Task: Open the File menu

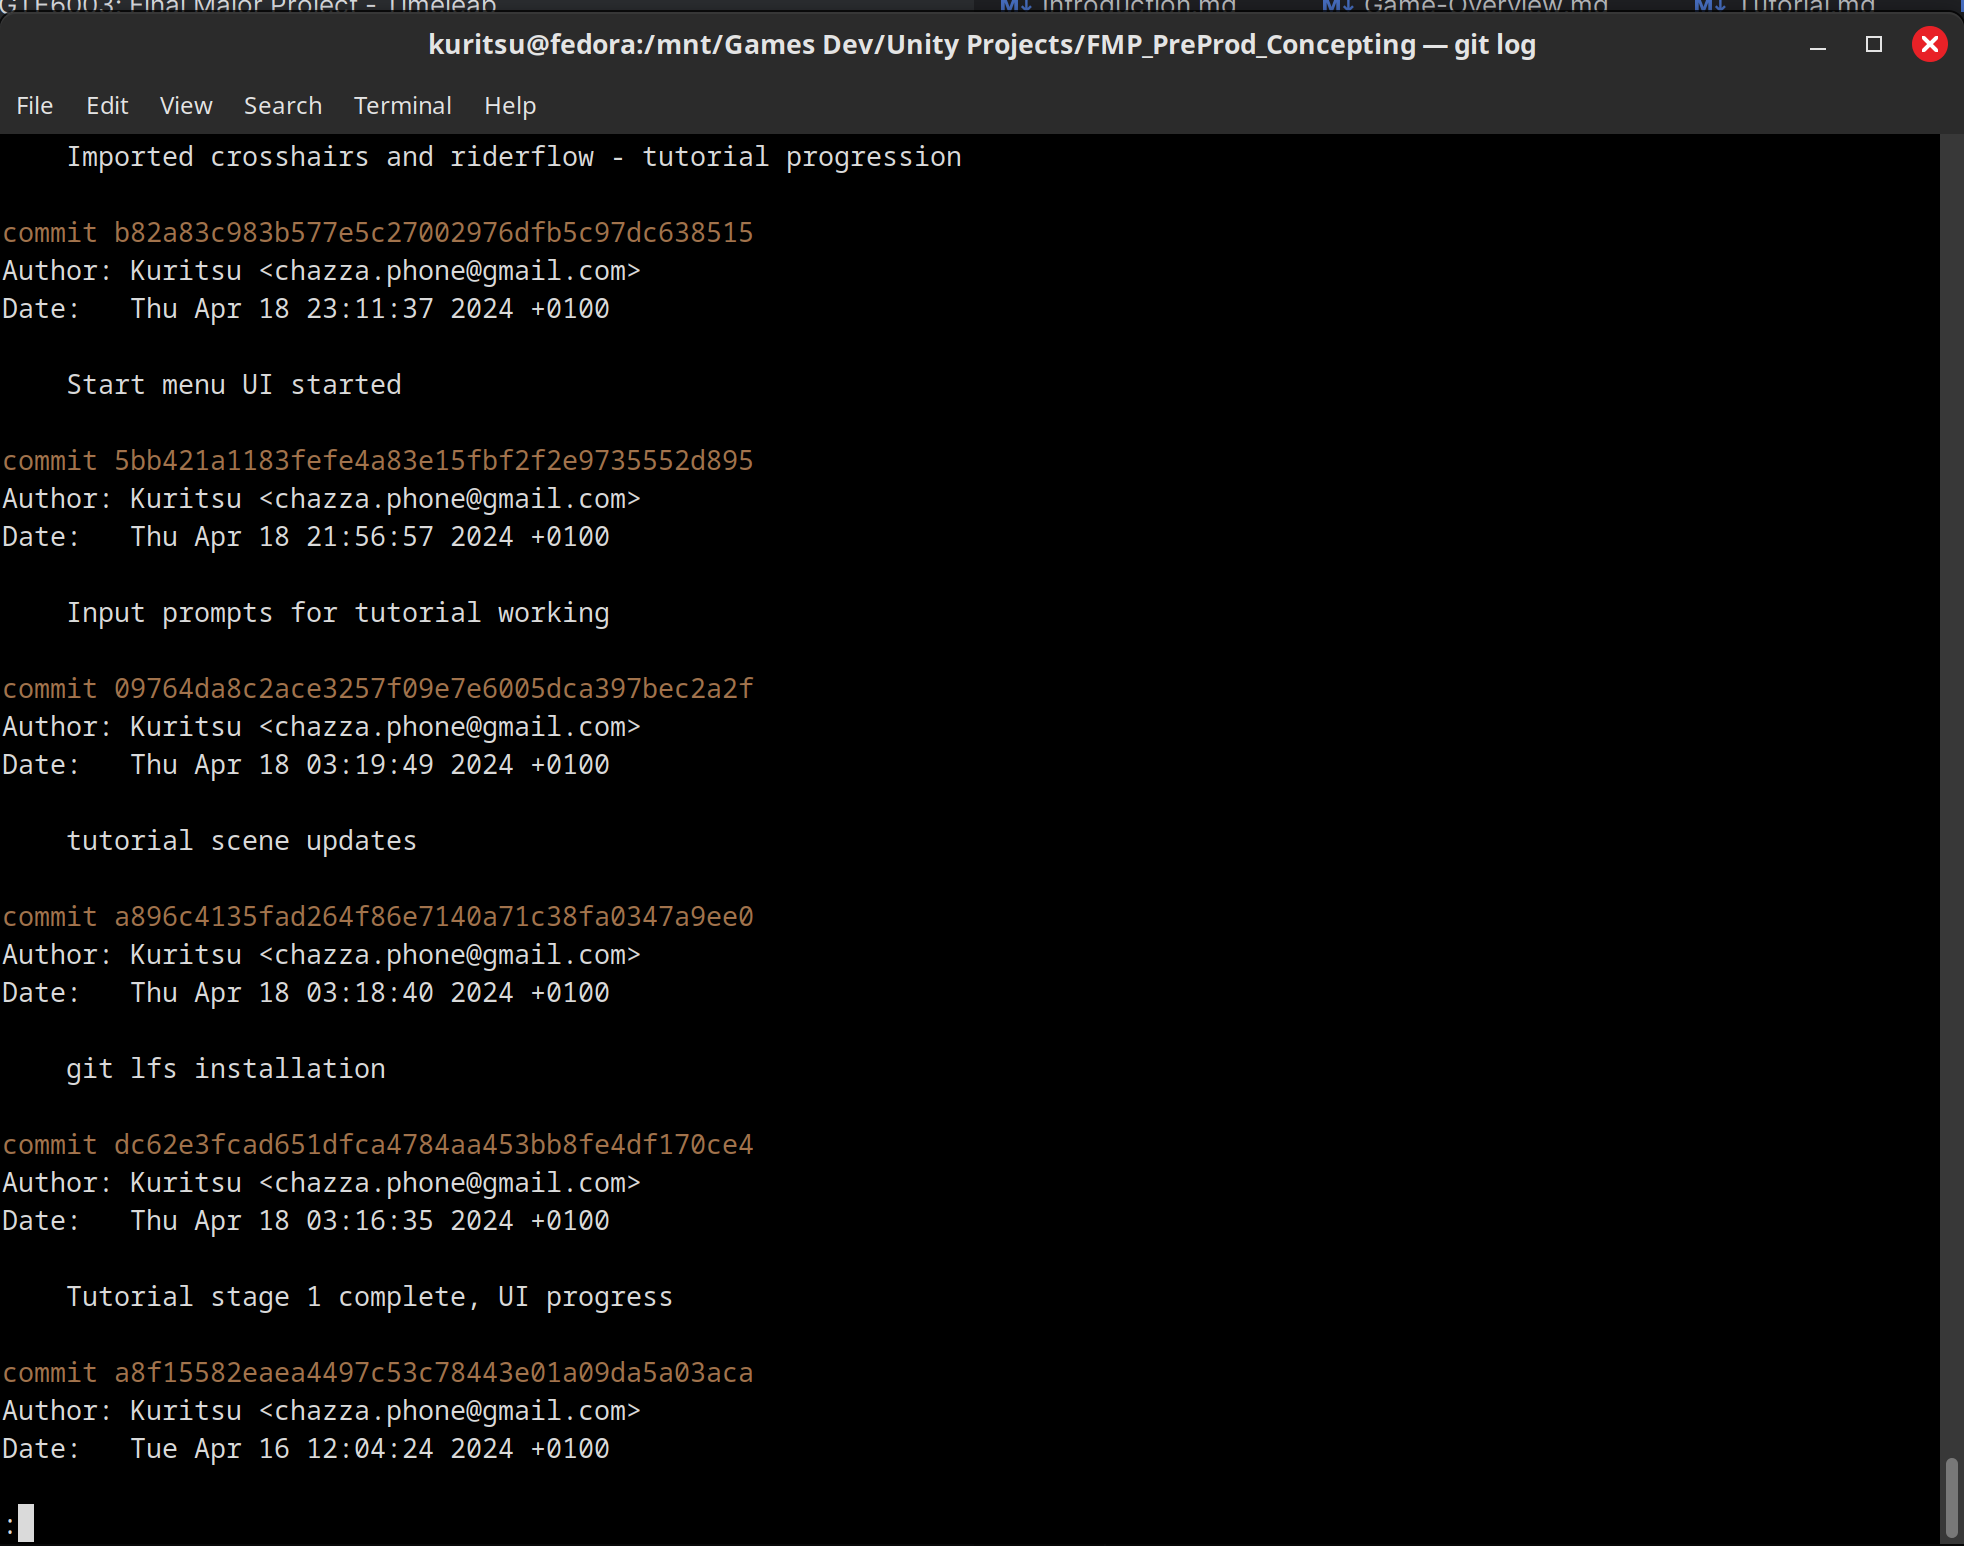Action: coord(34,105)
